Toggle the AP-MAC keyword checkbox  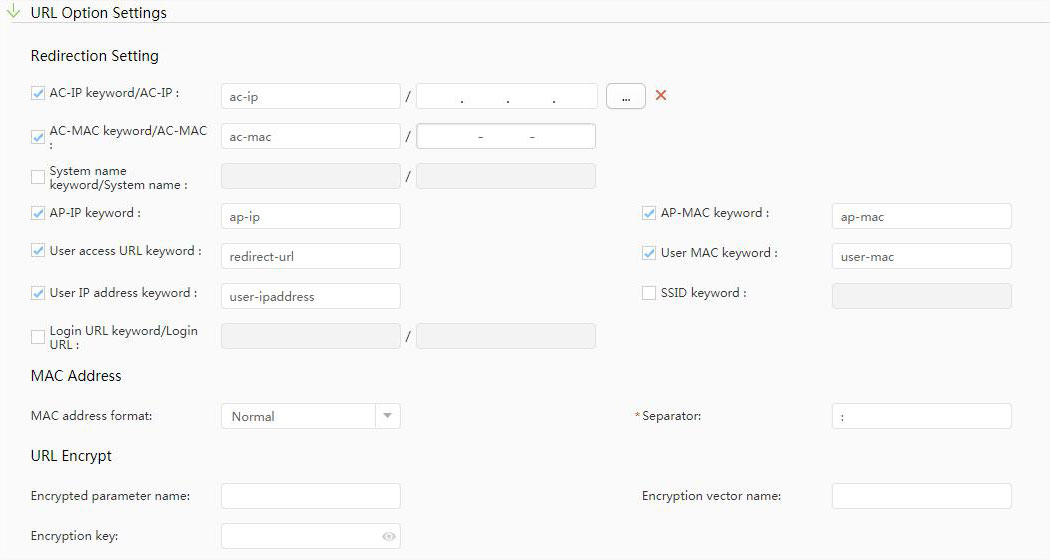tap(649, 213)
